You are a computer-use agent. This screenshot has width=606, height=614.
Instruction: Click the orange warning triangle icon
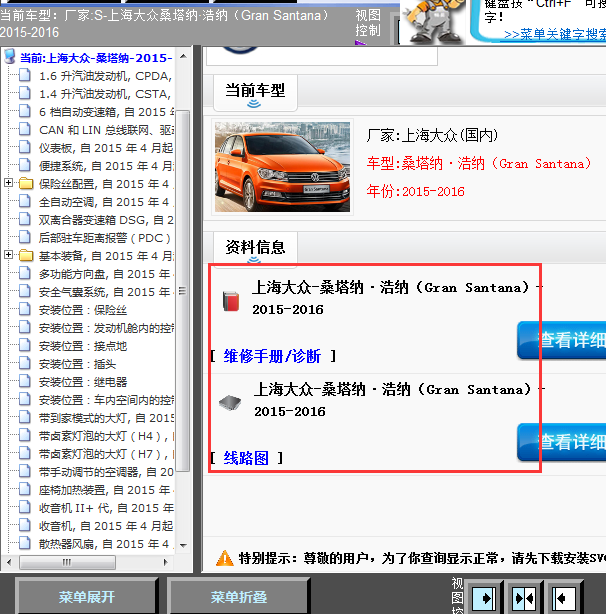click(x=225, y=558)
